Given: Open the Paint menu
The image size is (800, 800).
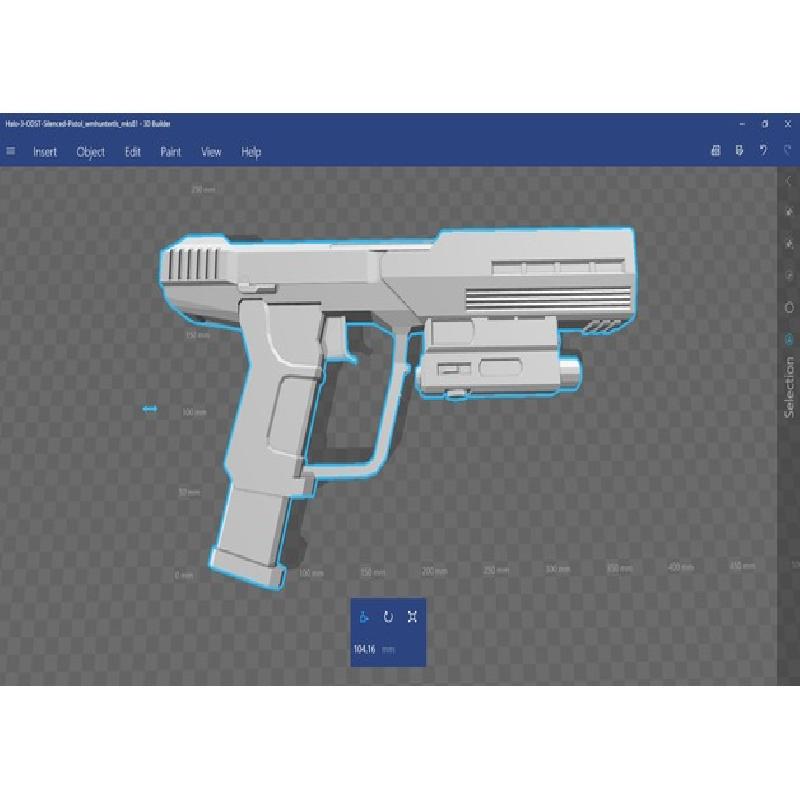Looking at the screenshot, I should tap(170, 152).
